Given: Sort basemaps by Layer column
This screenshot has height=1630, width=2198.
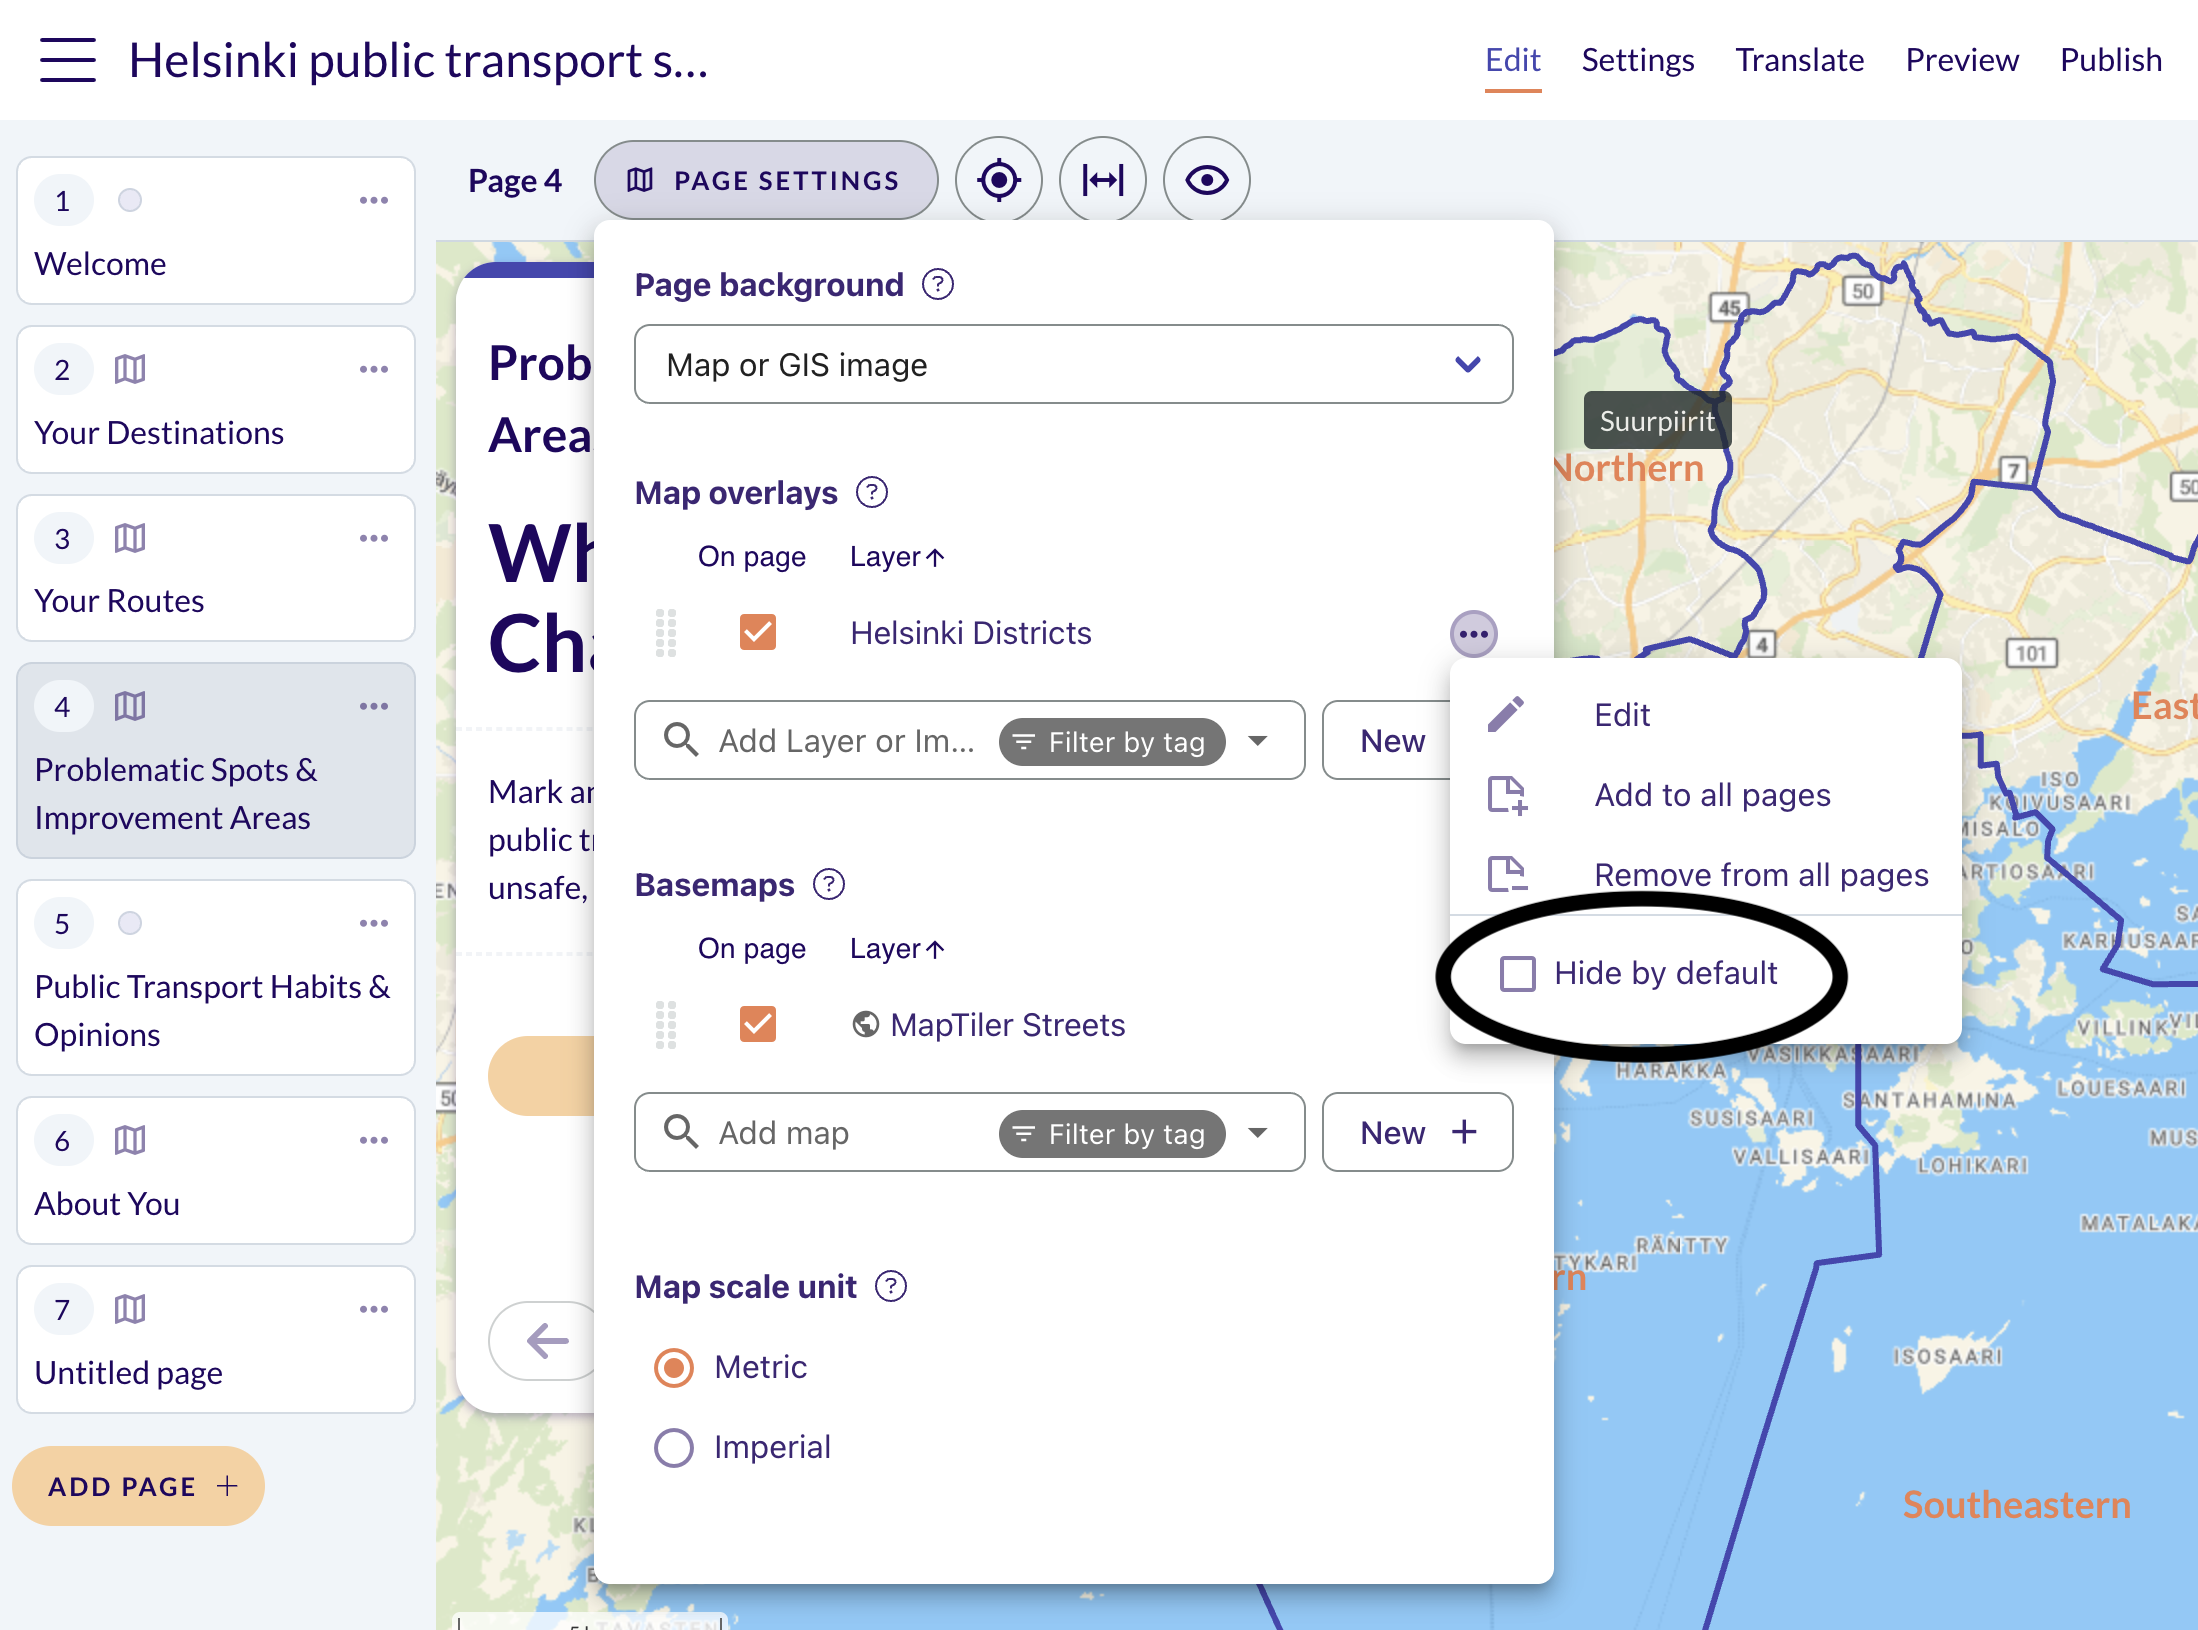Looking at the screenshot, I should point(897,949).
